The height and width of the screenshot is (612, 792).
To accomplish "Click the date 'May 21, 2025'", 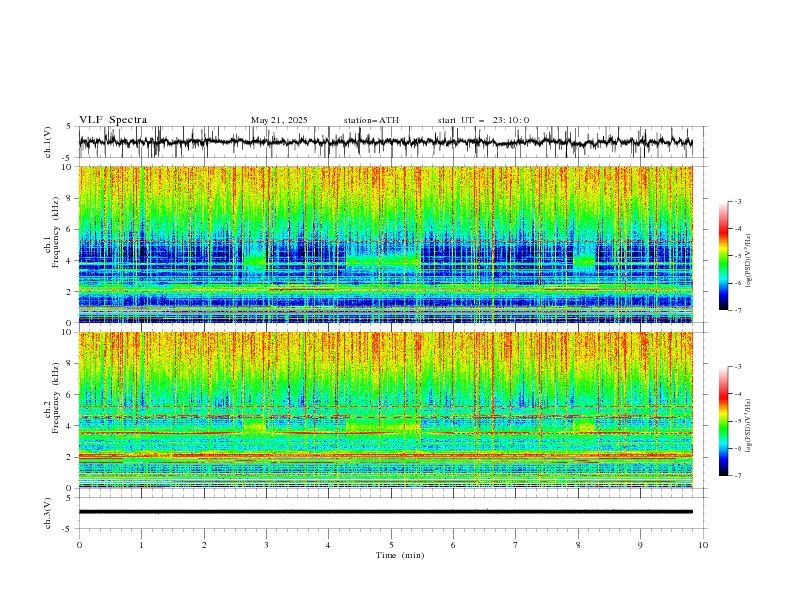I will pyautogui.click(x=279, y=120).
